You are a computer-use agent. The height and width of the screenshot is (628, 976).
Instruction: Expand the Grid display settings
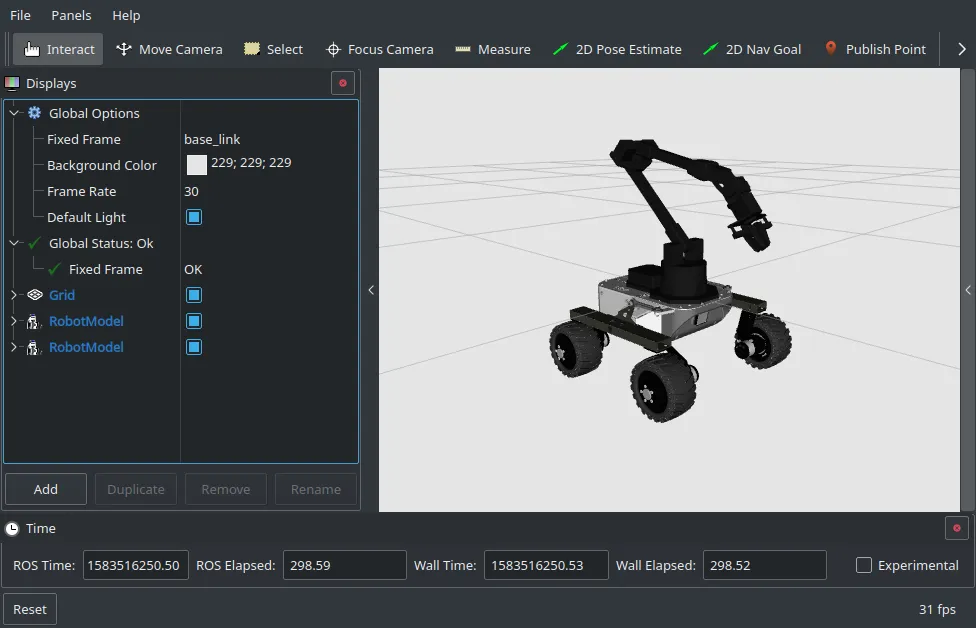click(13, 295)
